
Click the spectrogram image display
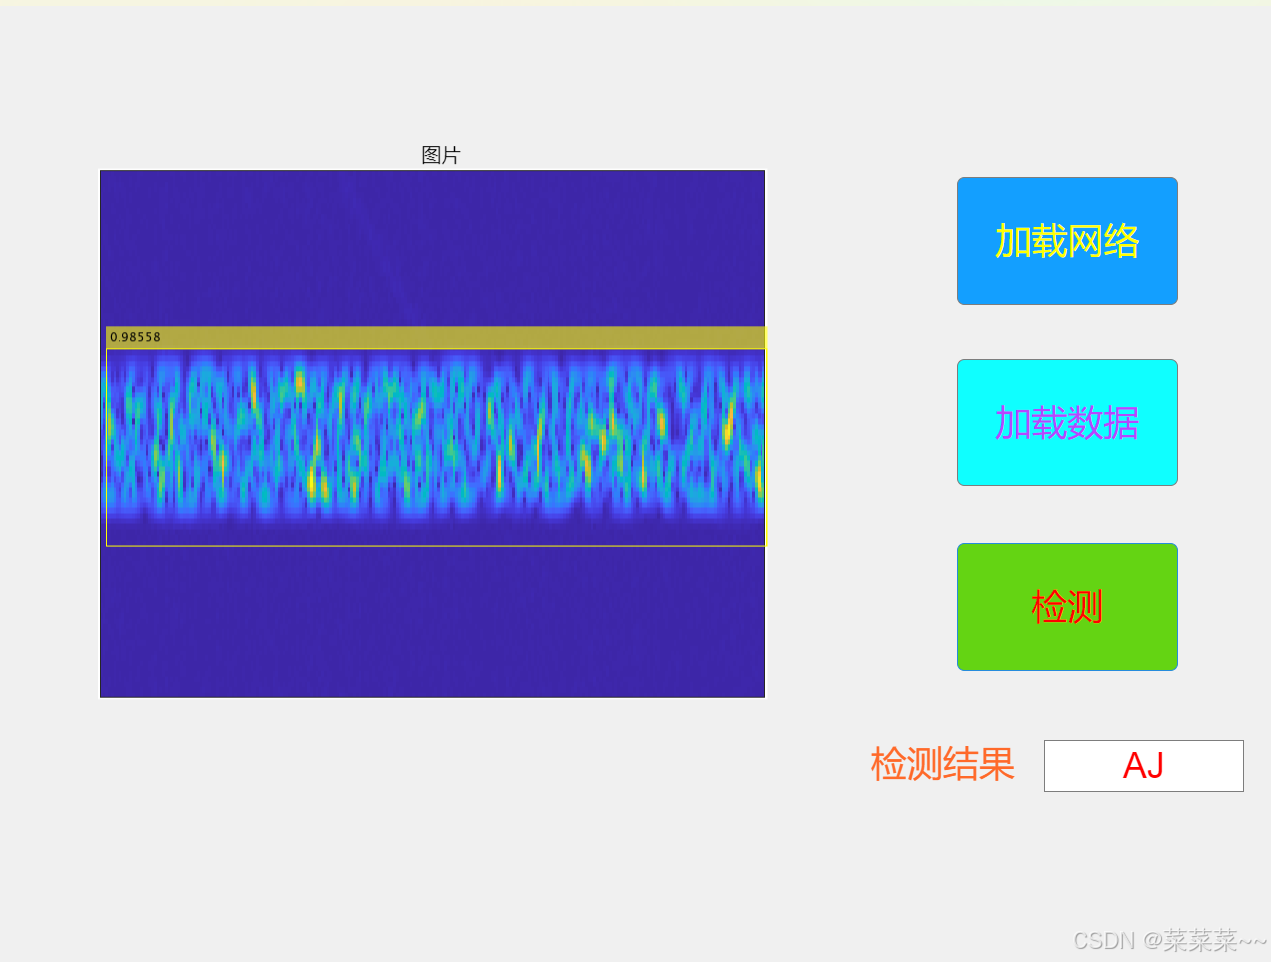point(432,434)
